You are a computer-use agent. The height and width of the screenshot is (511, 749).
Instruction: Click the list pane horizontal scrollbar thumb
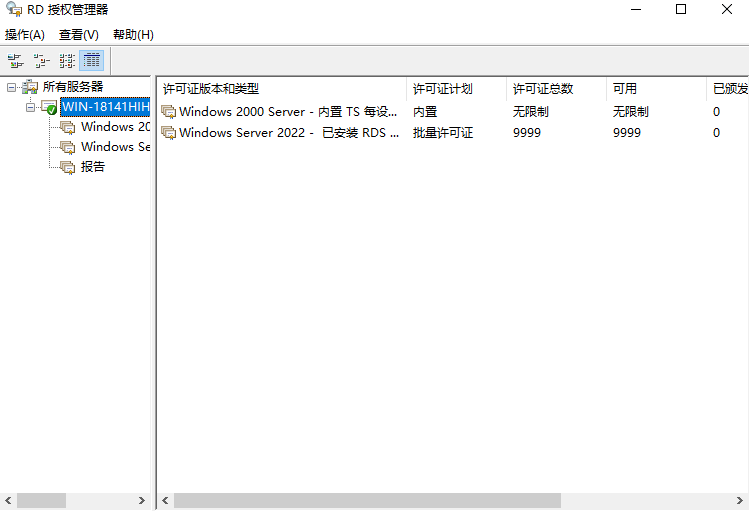pos(367,500)
